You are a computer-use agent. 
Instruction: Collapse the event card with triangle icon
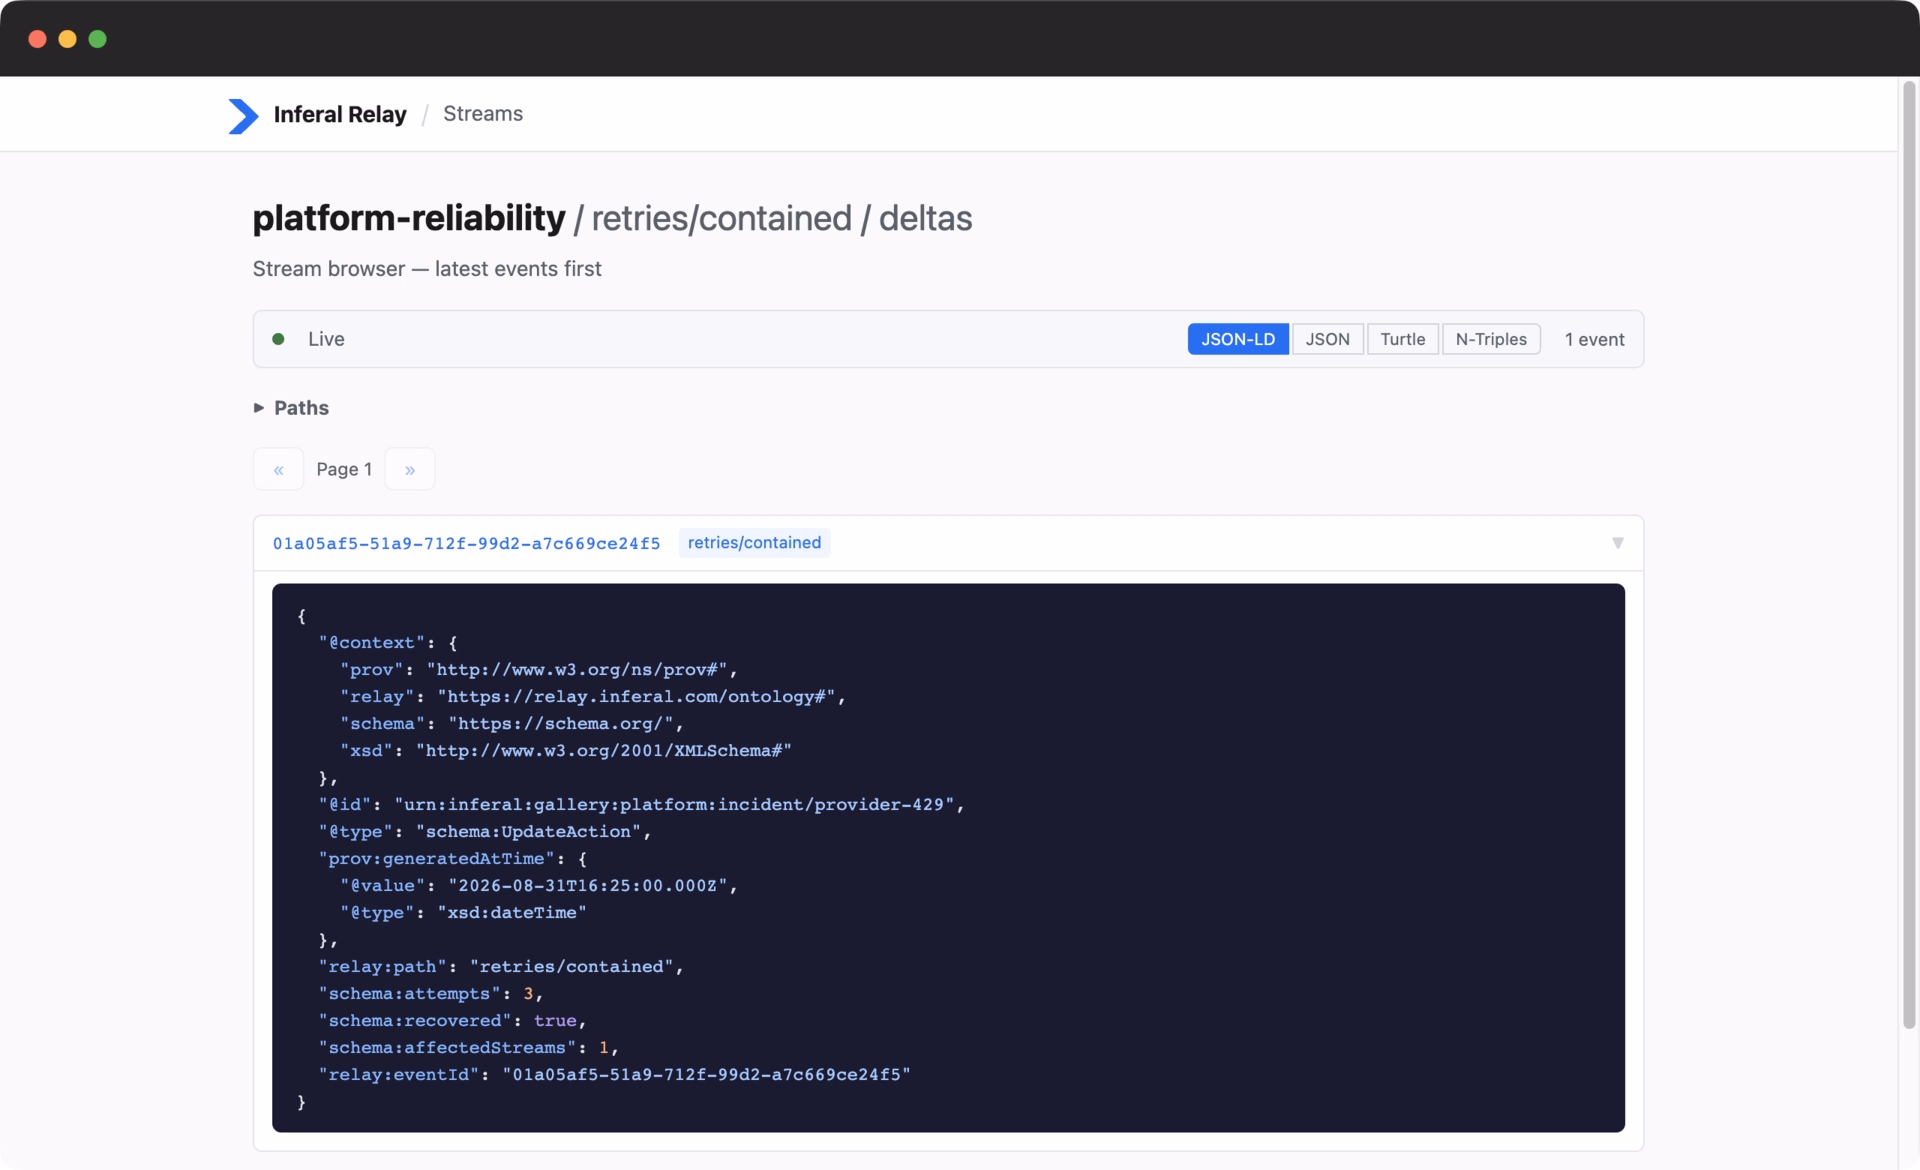tap(1618, 543)
